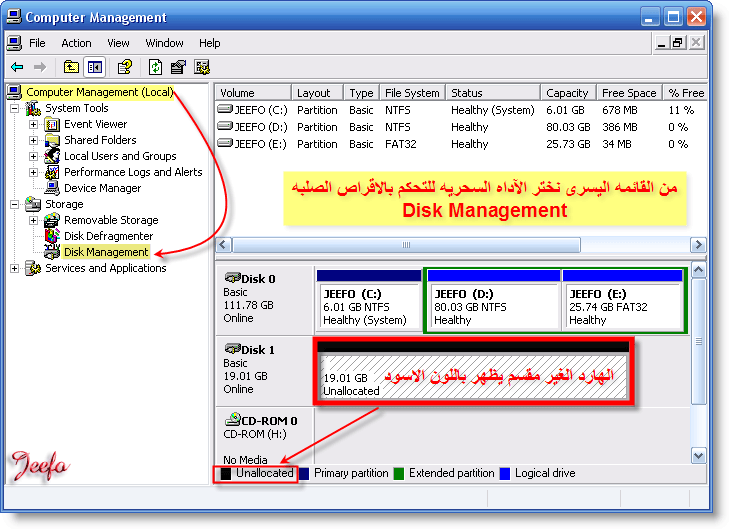This screenshot has height=529, width=729.
Task: Expand Performance Logs and Alerts node
Action: (33, 172)
